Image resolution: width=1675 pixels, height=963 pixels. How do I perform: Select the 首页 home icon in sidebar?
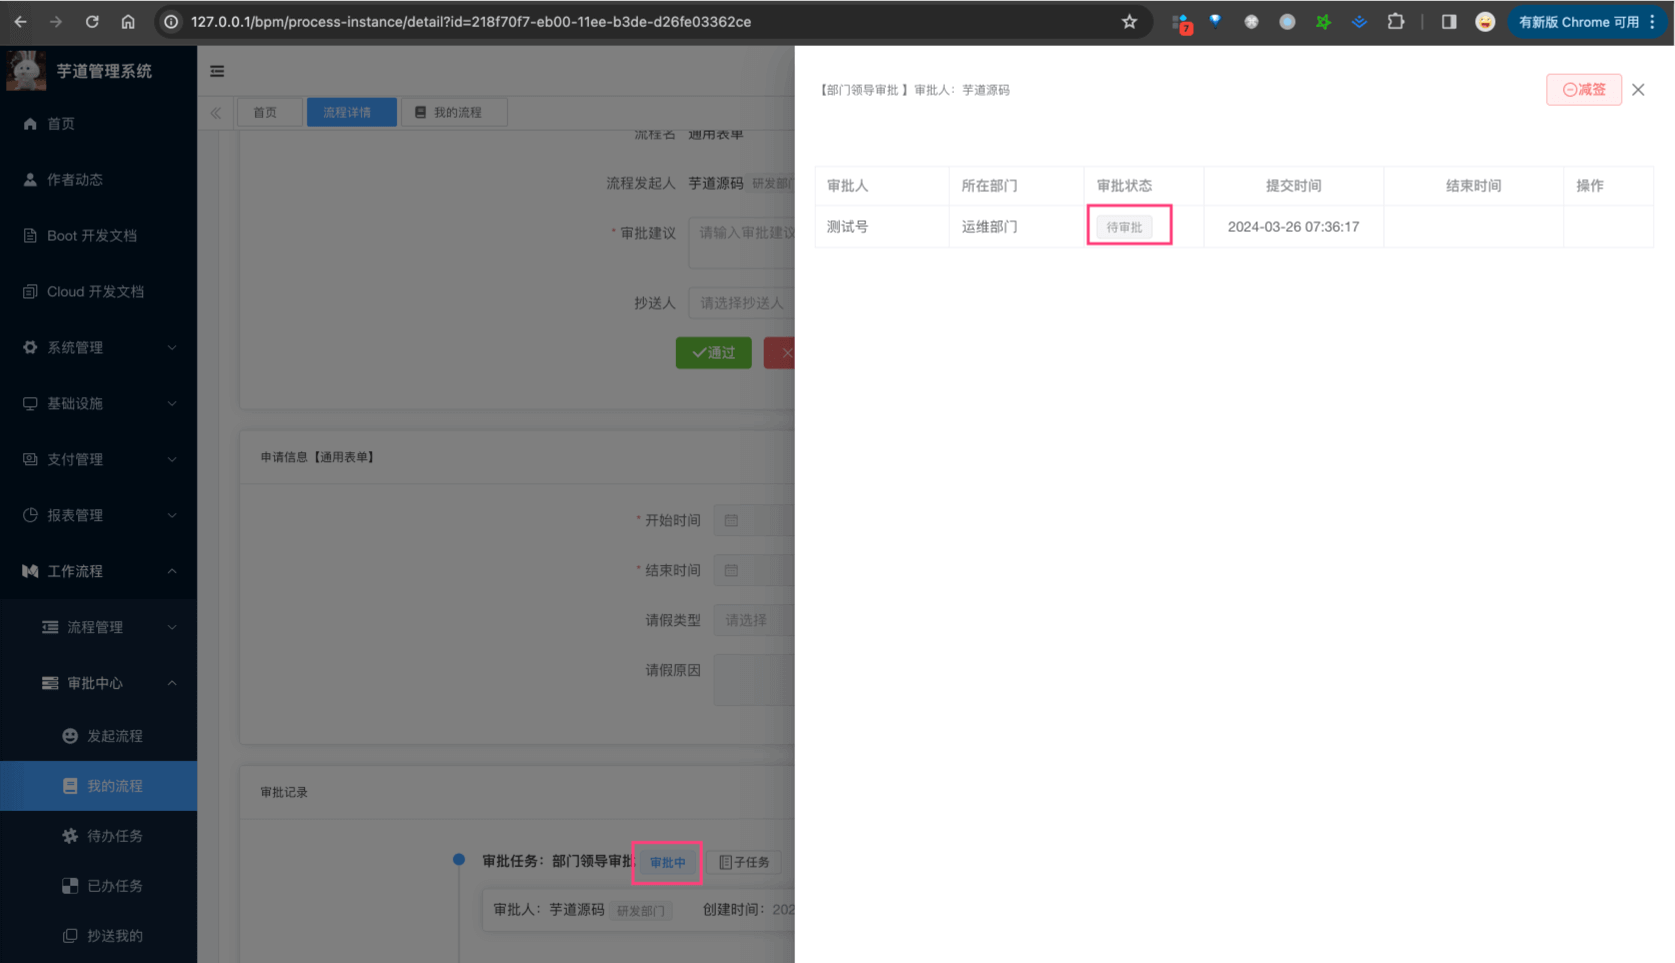(x=30, y=123)
